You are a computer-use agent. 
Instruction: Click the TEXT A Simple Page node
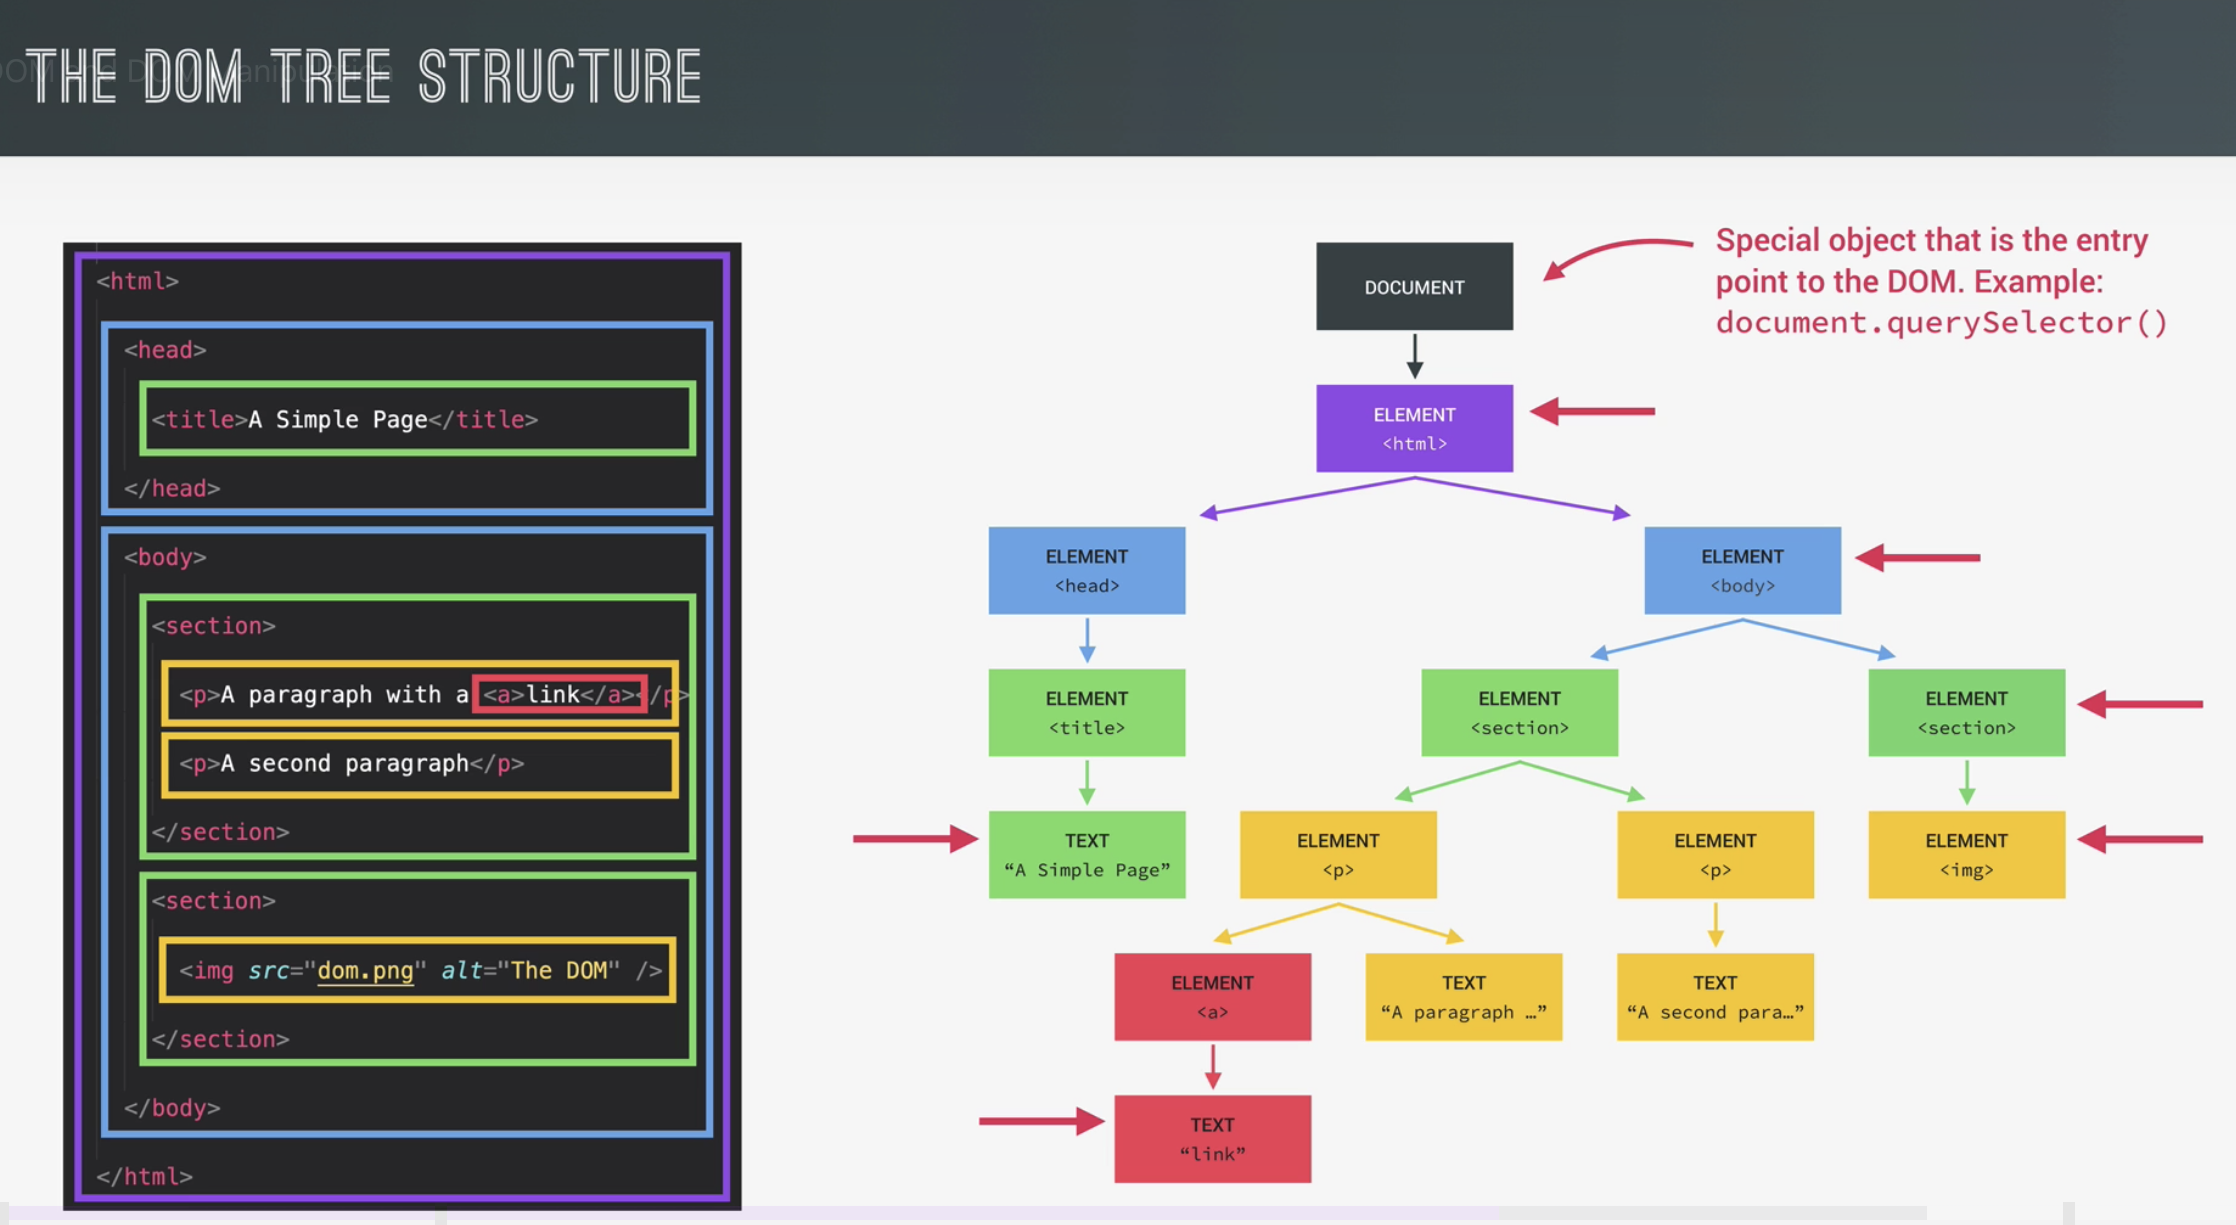pyautogui.click(x=1086, y=854)
